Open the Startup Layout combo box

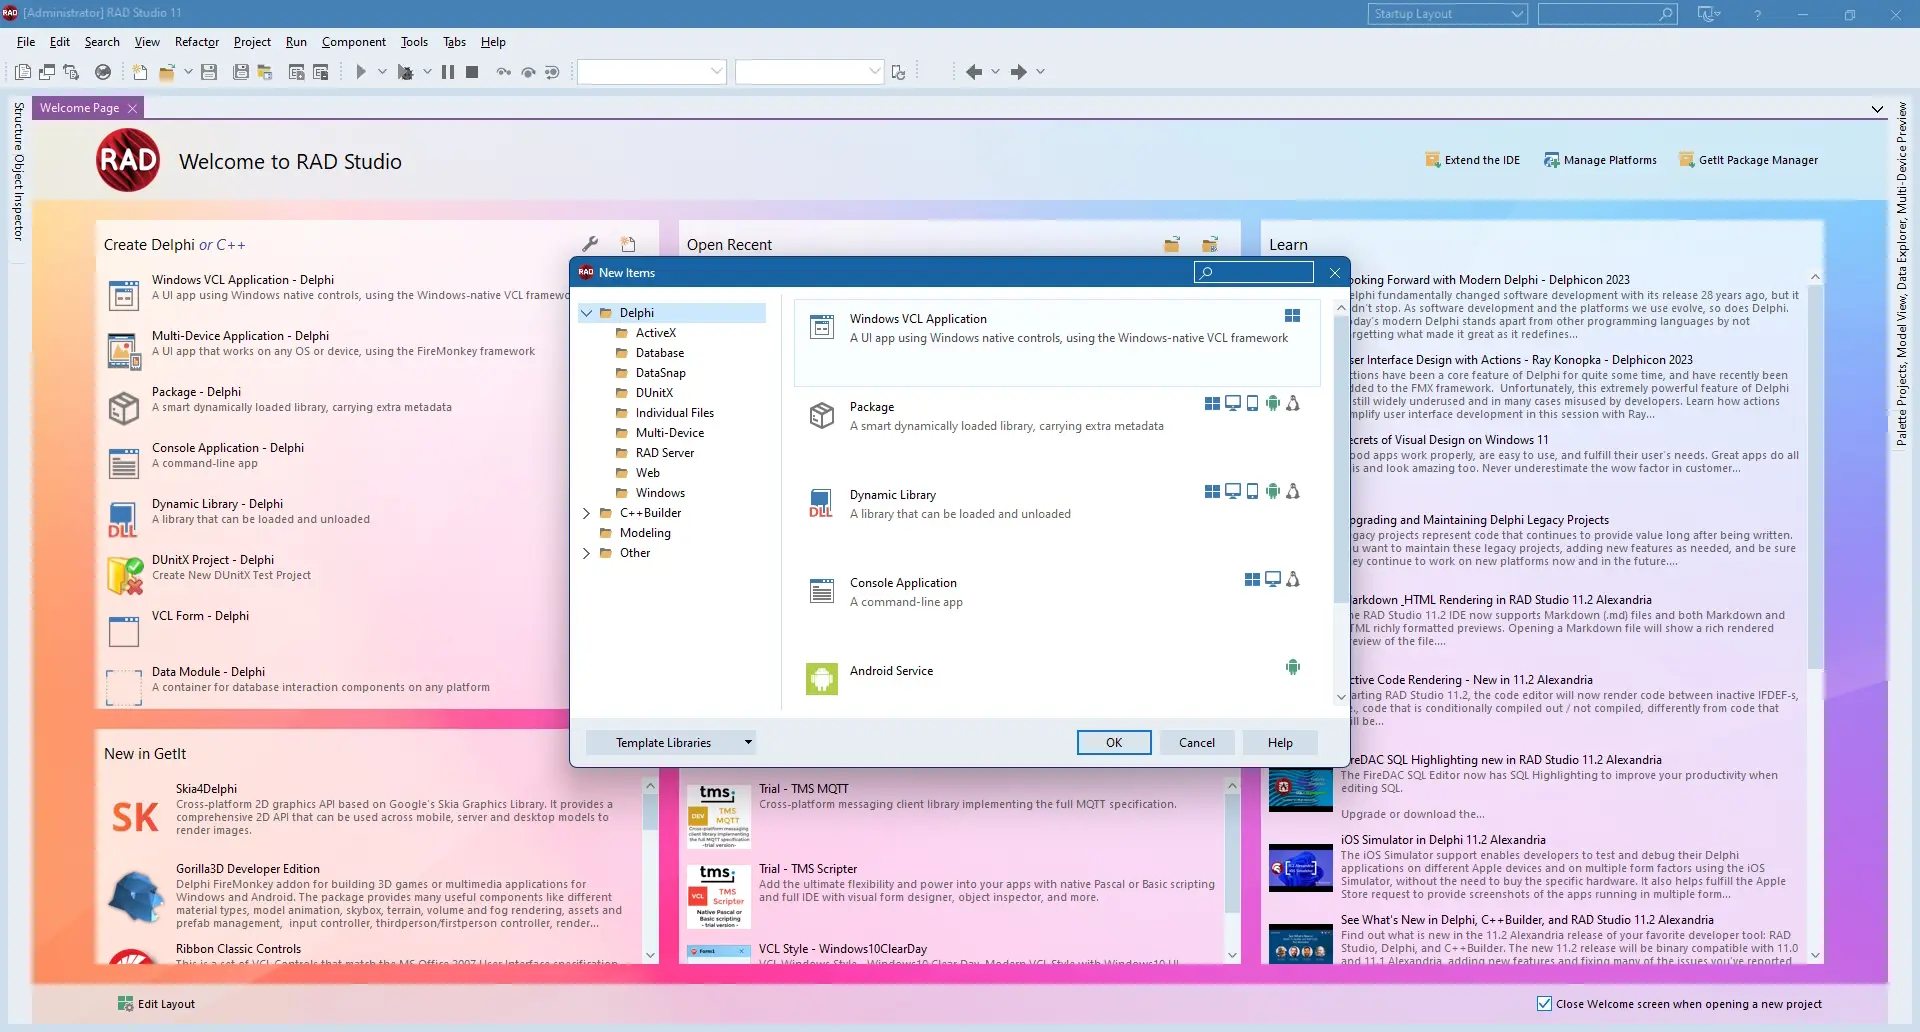point(1447,14)
